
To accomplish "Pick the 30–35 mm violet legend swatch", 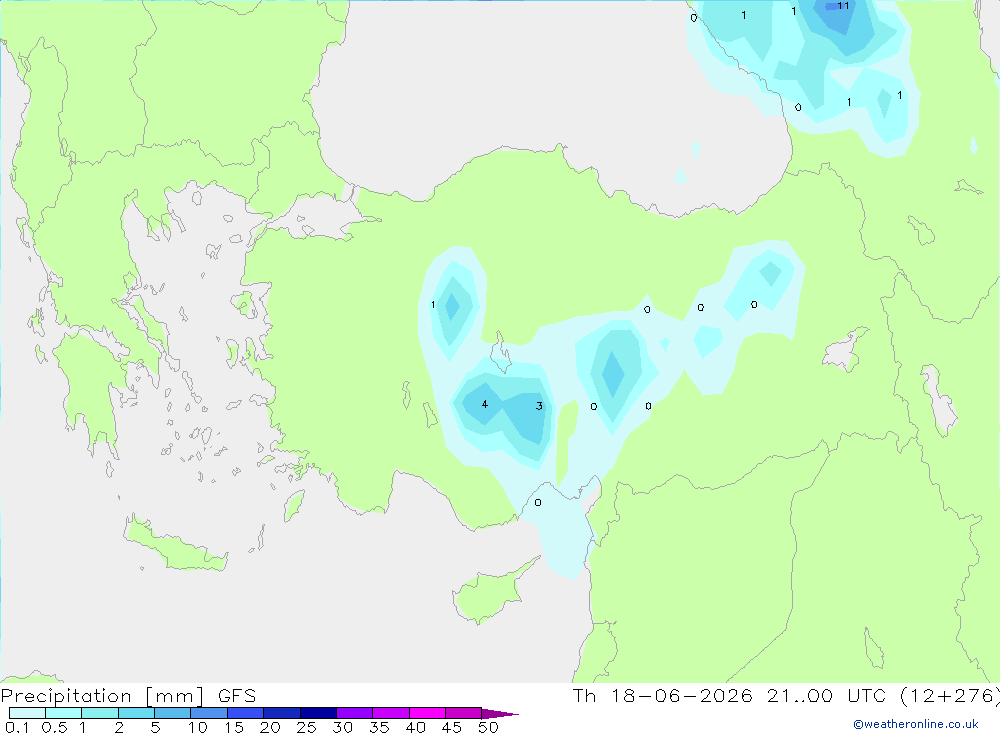I will click(x=354, y=713).
